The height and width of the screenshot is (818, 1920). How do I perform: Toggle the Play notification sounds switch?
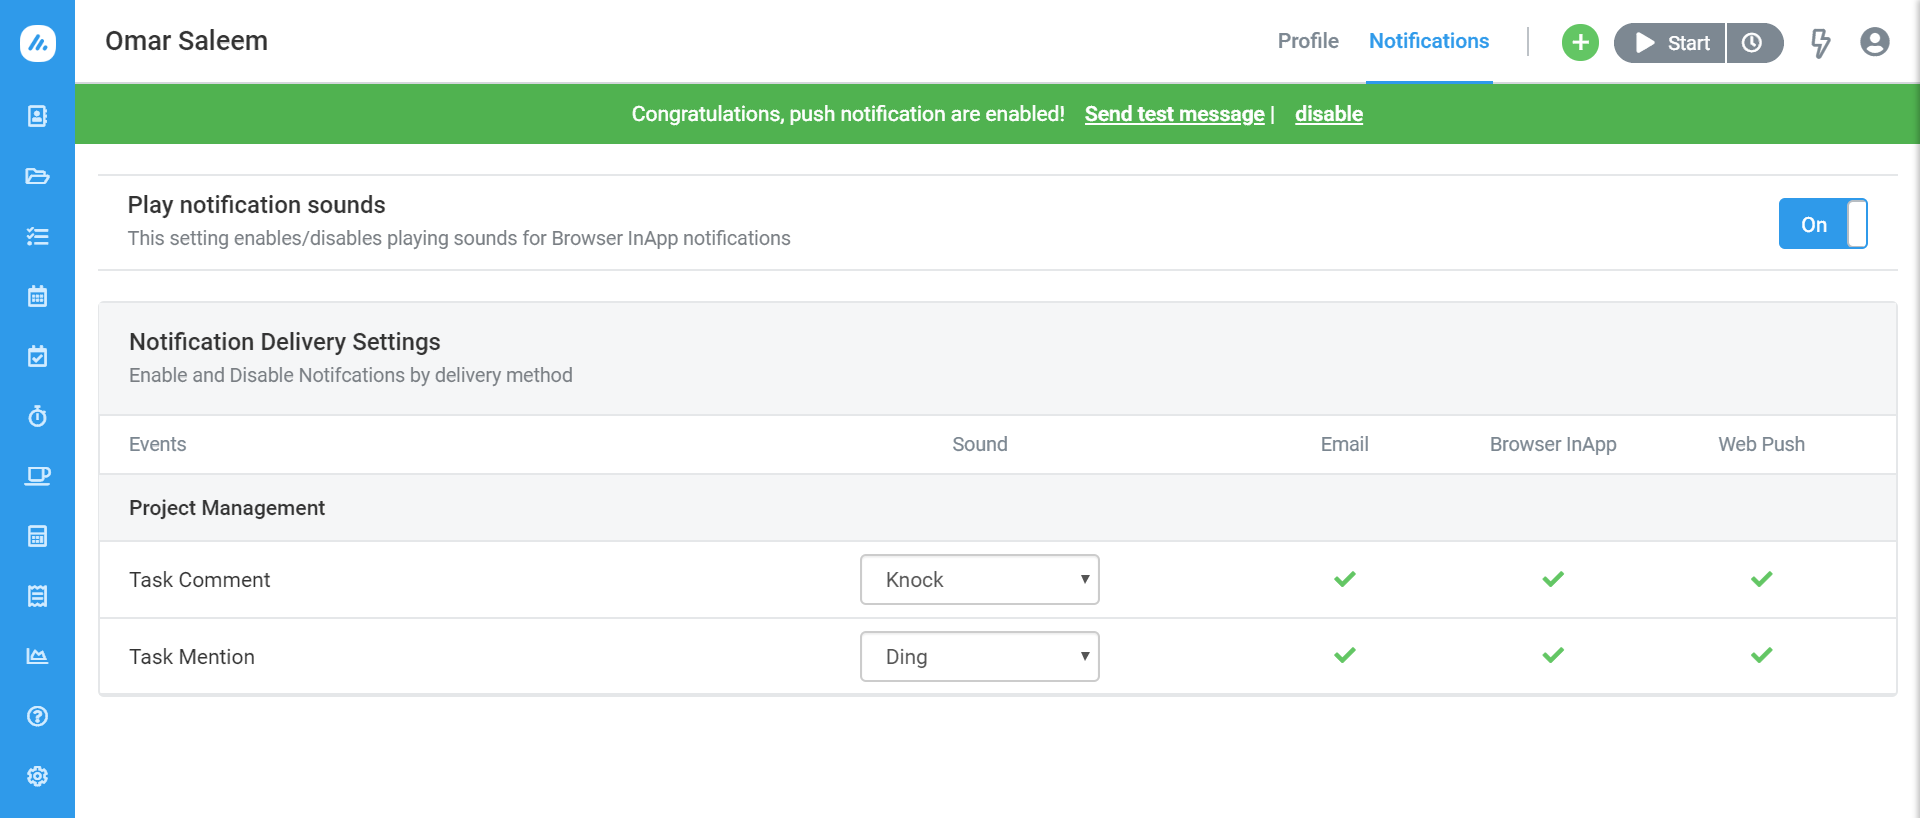(x=1823, y=224)
